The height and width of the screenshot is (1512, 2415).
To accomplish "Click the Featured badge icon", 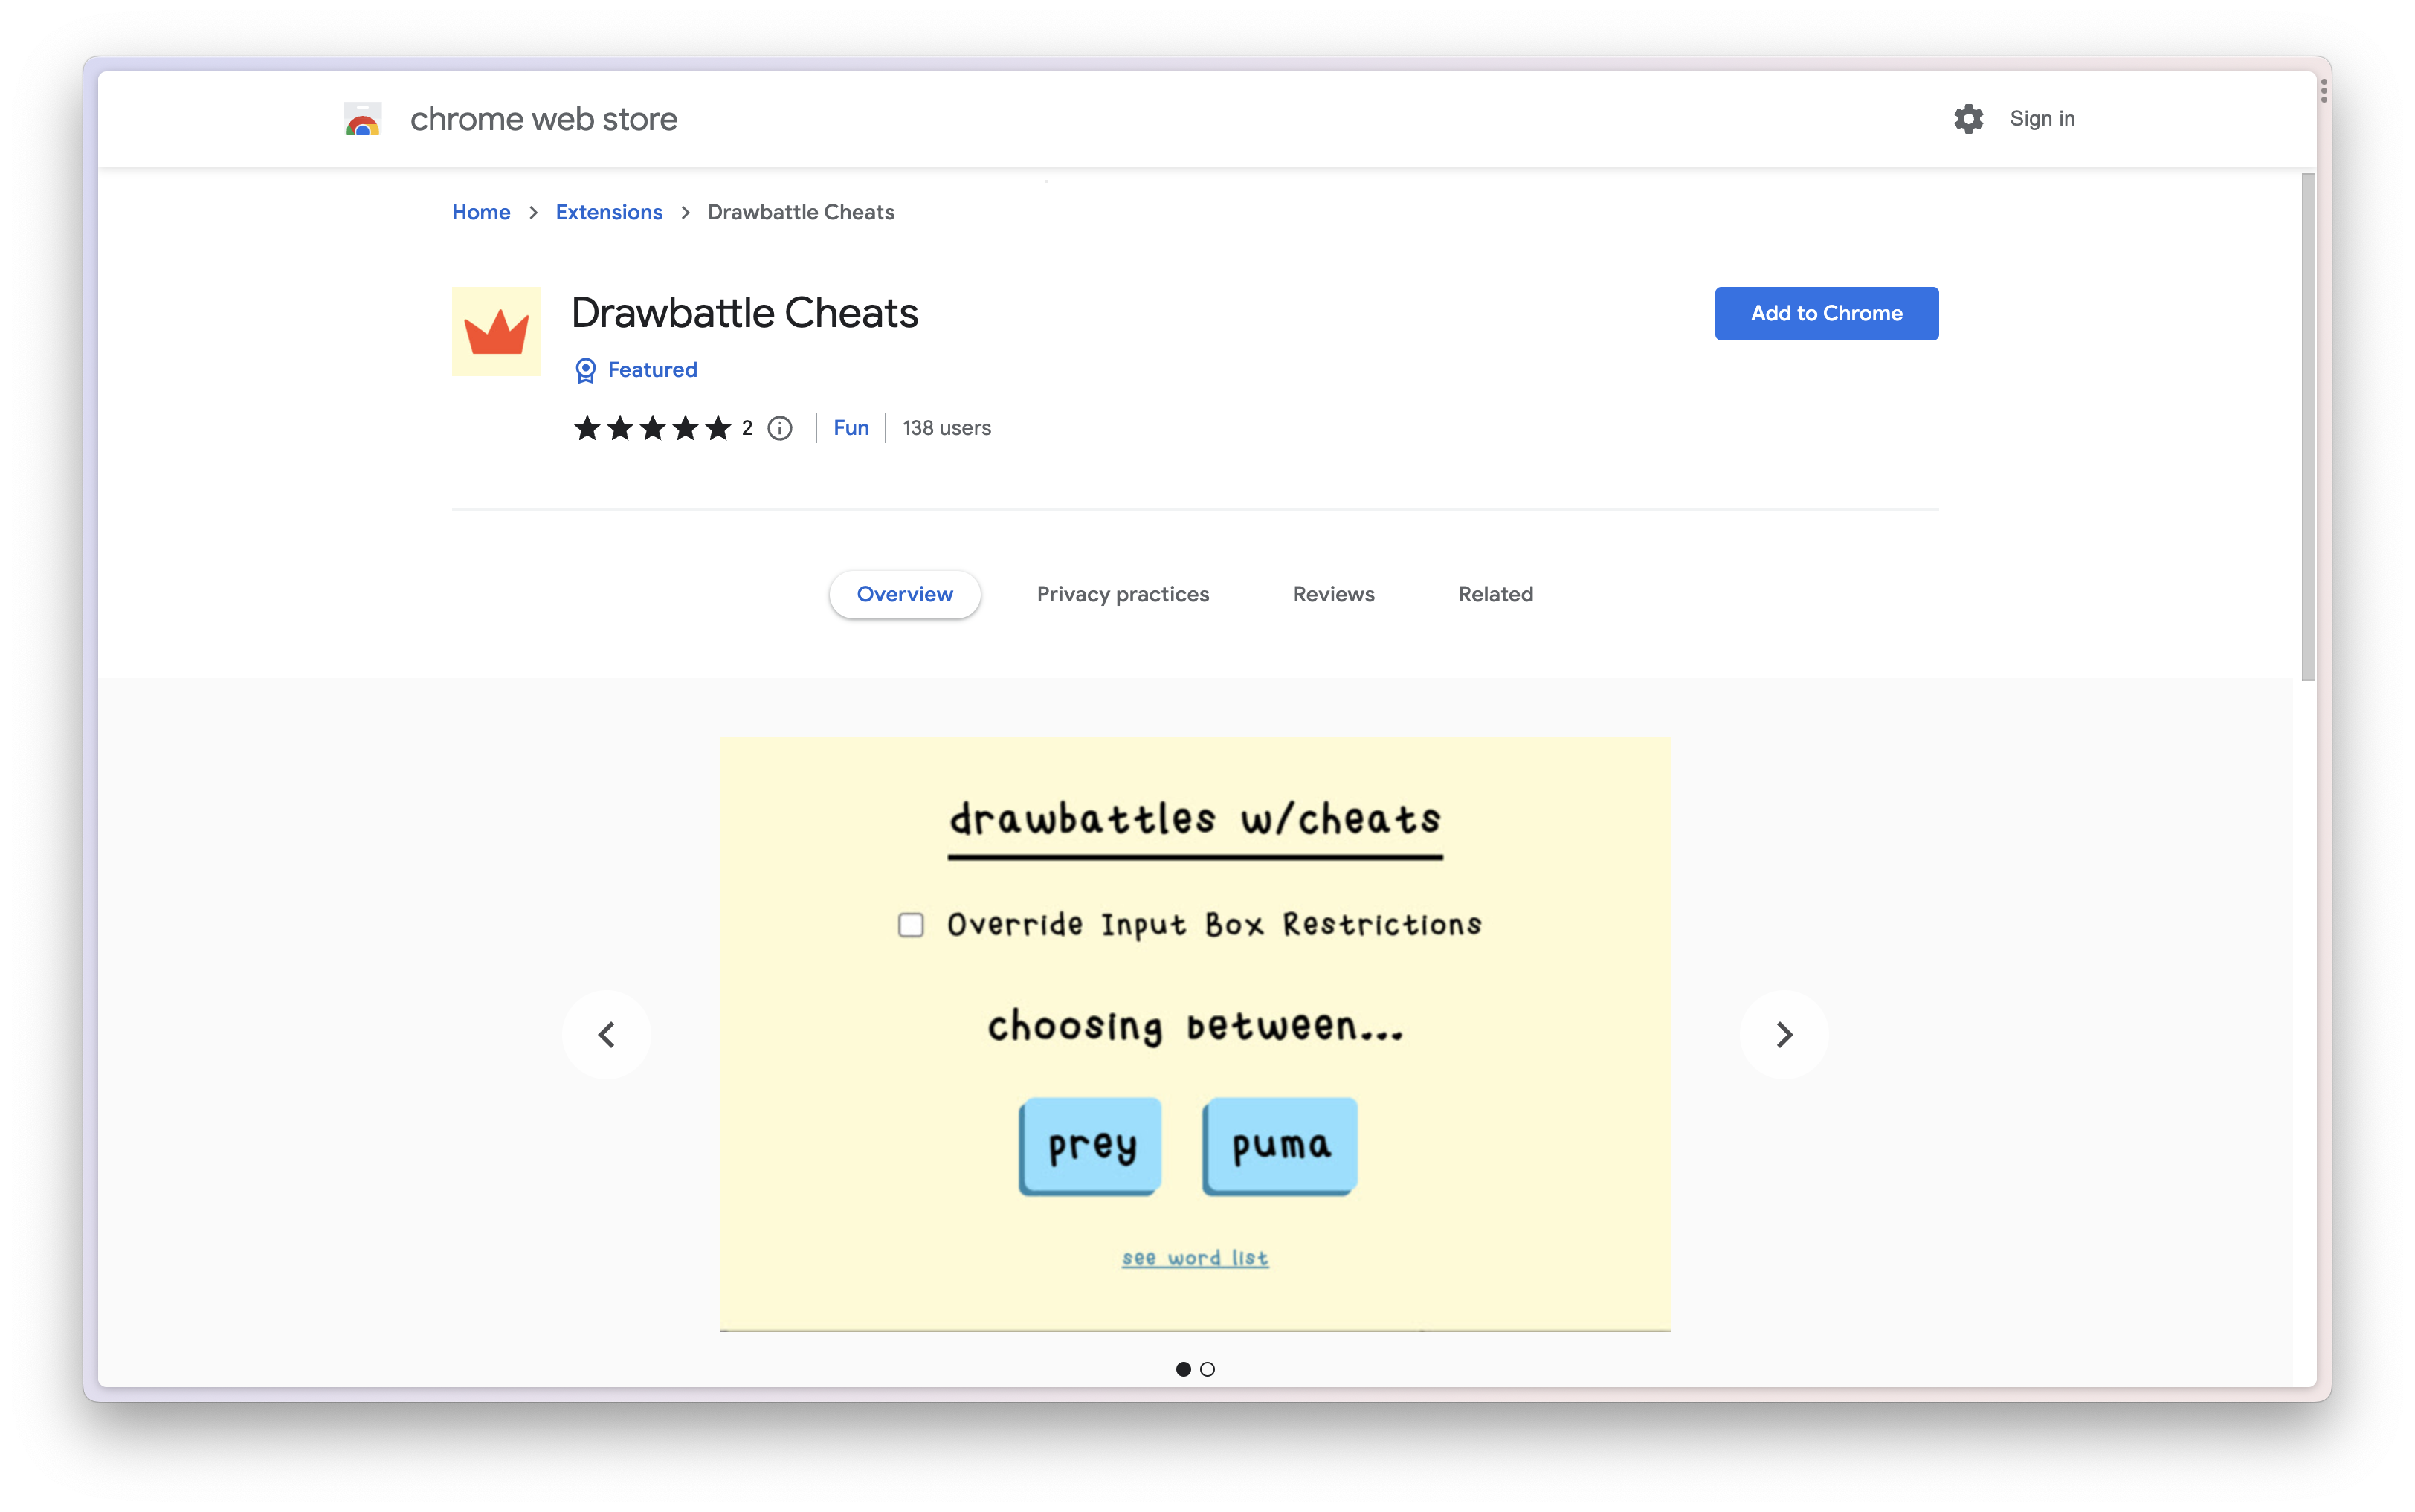I will (x=584, y=369).
